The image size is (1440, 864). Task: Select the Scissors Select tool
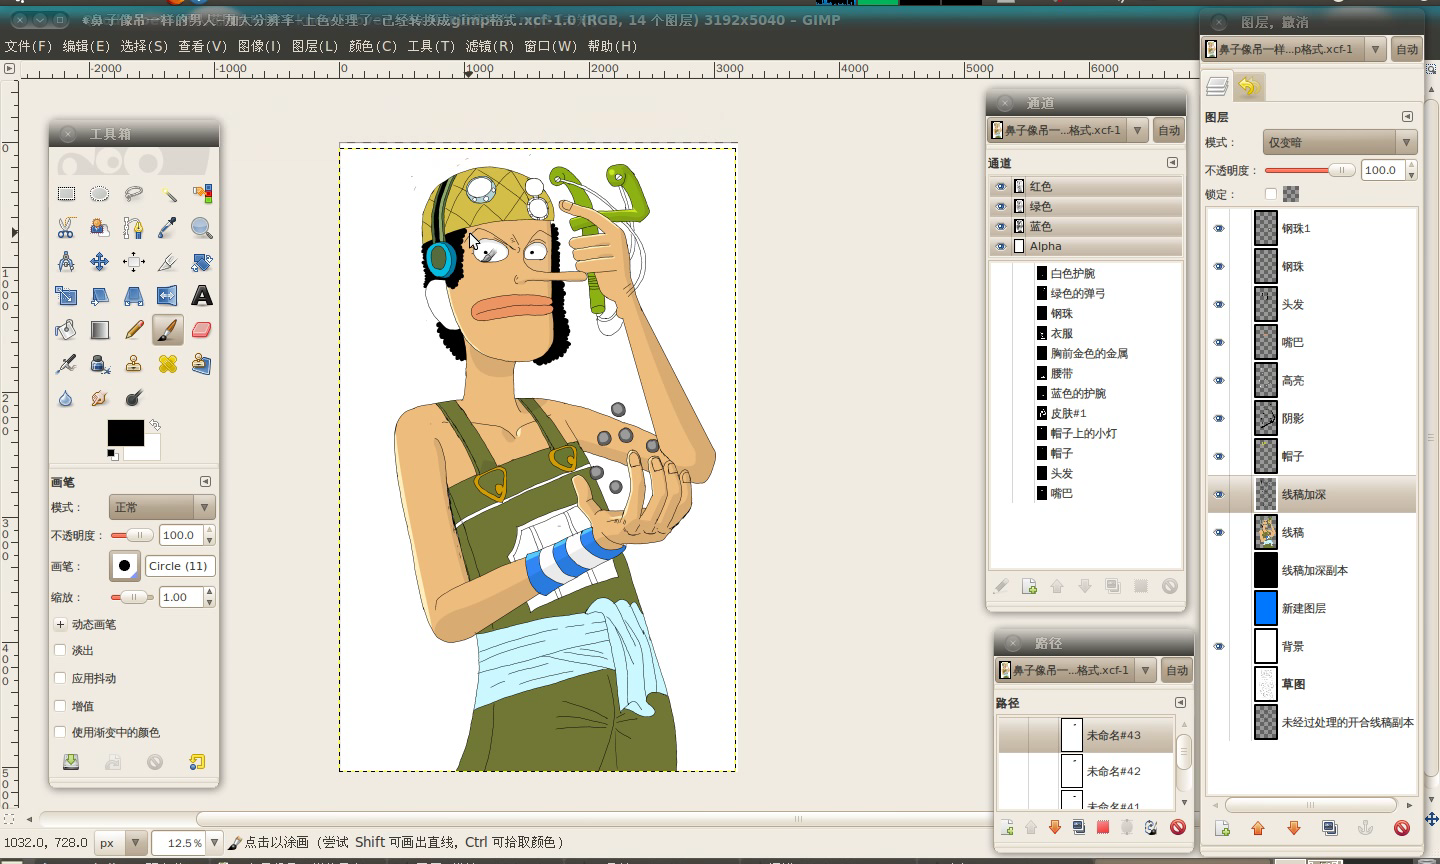click(66, 228)
